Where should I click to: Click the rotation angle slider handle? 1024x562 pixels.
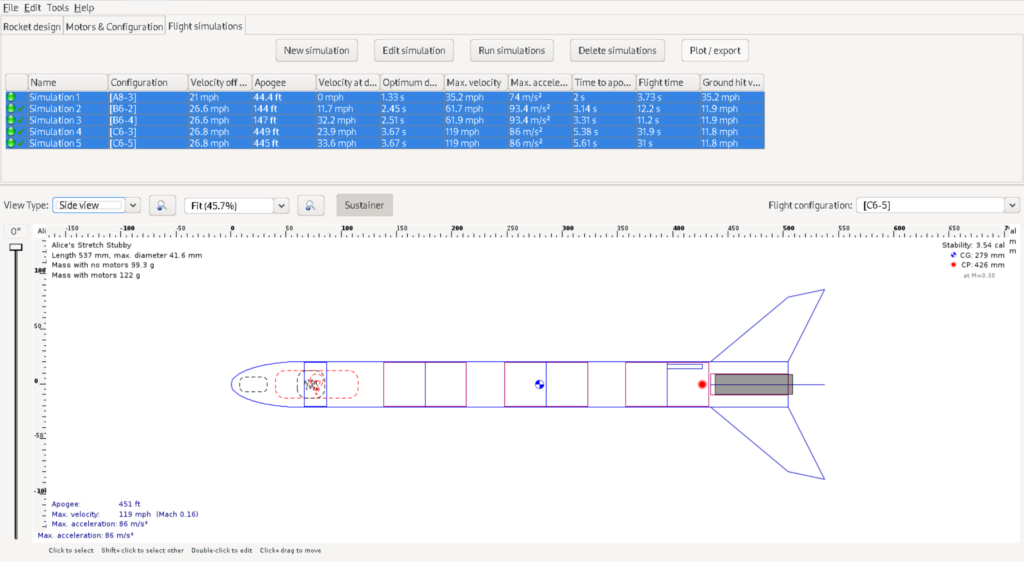tap(16, 247)
